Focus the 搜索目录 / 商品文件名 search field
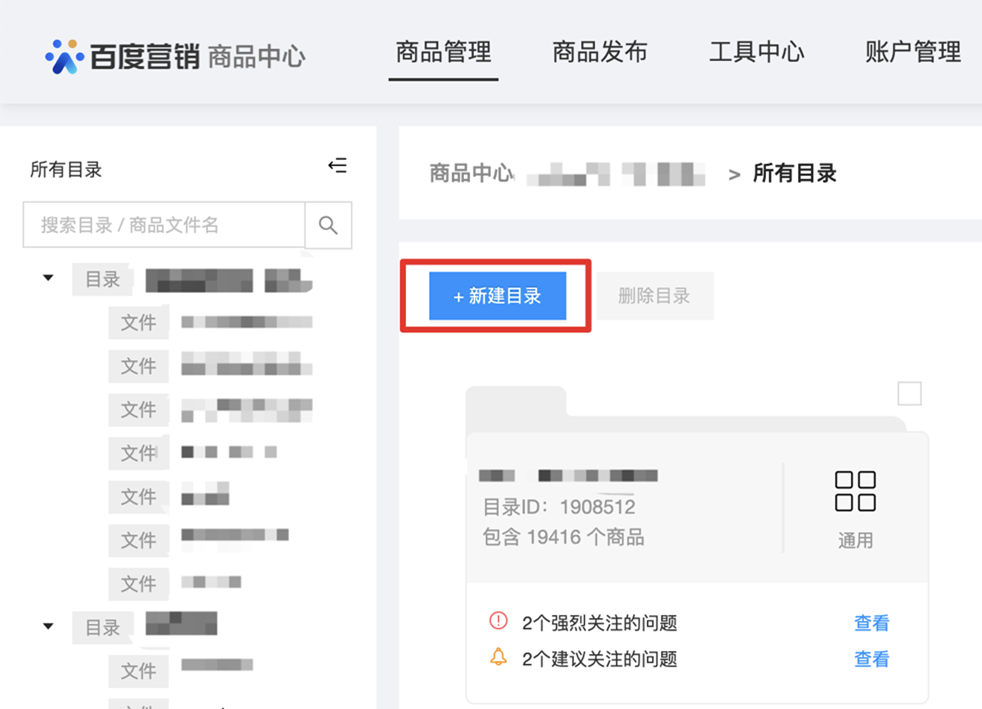 164,225
